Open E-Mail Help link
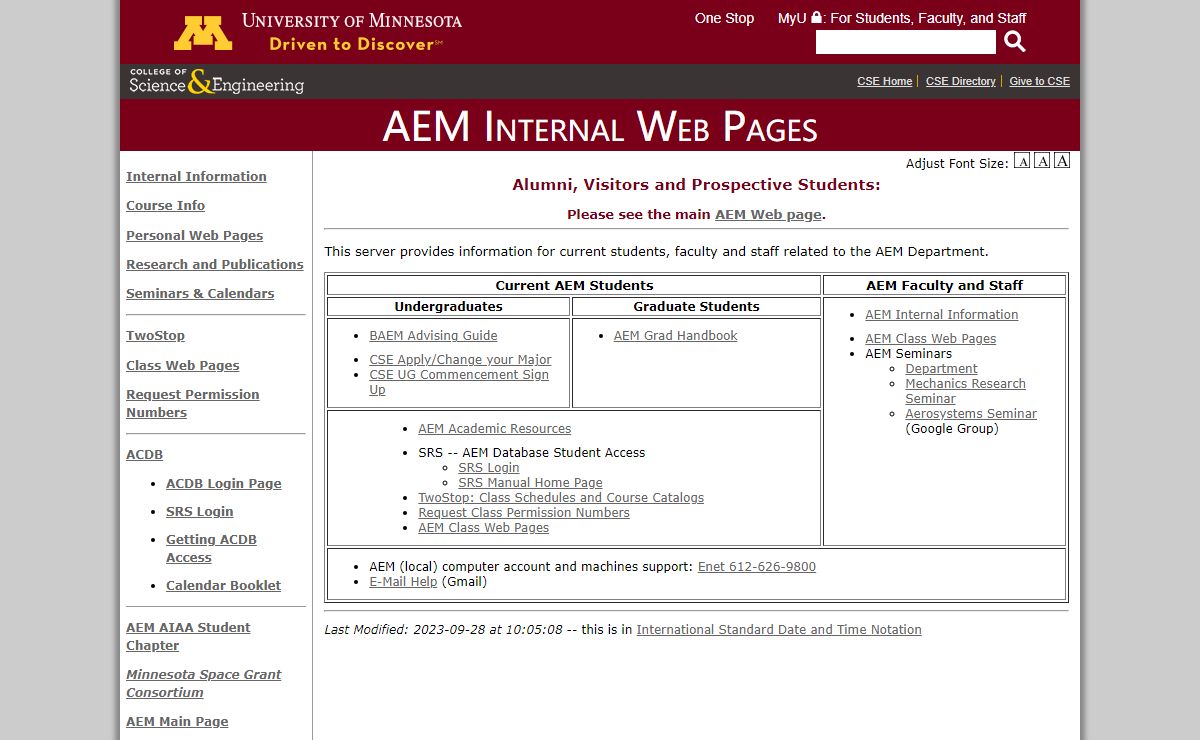This screenshot has width=1200, height=740. tap(403, 581)
